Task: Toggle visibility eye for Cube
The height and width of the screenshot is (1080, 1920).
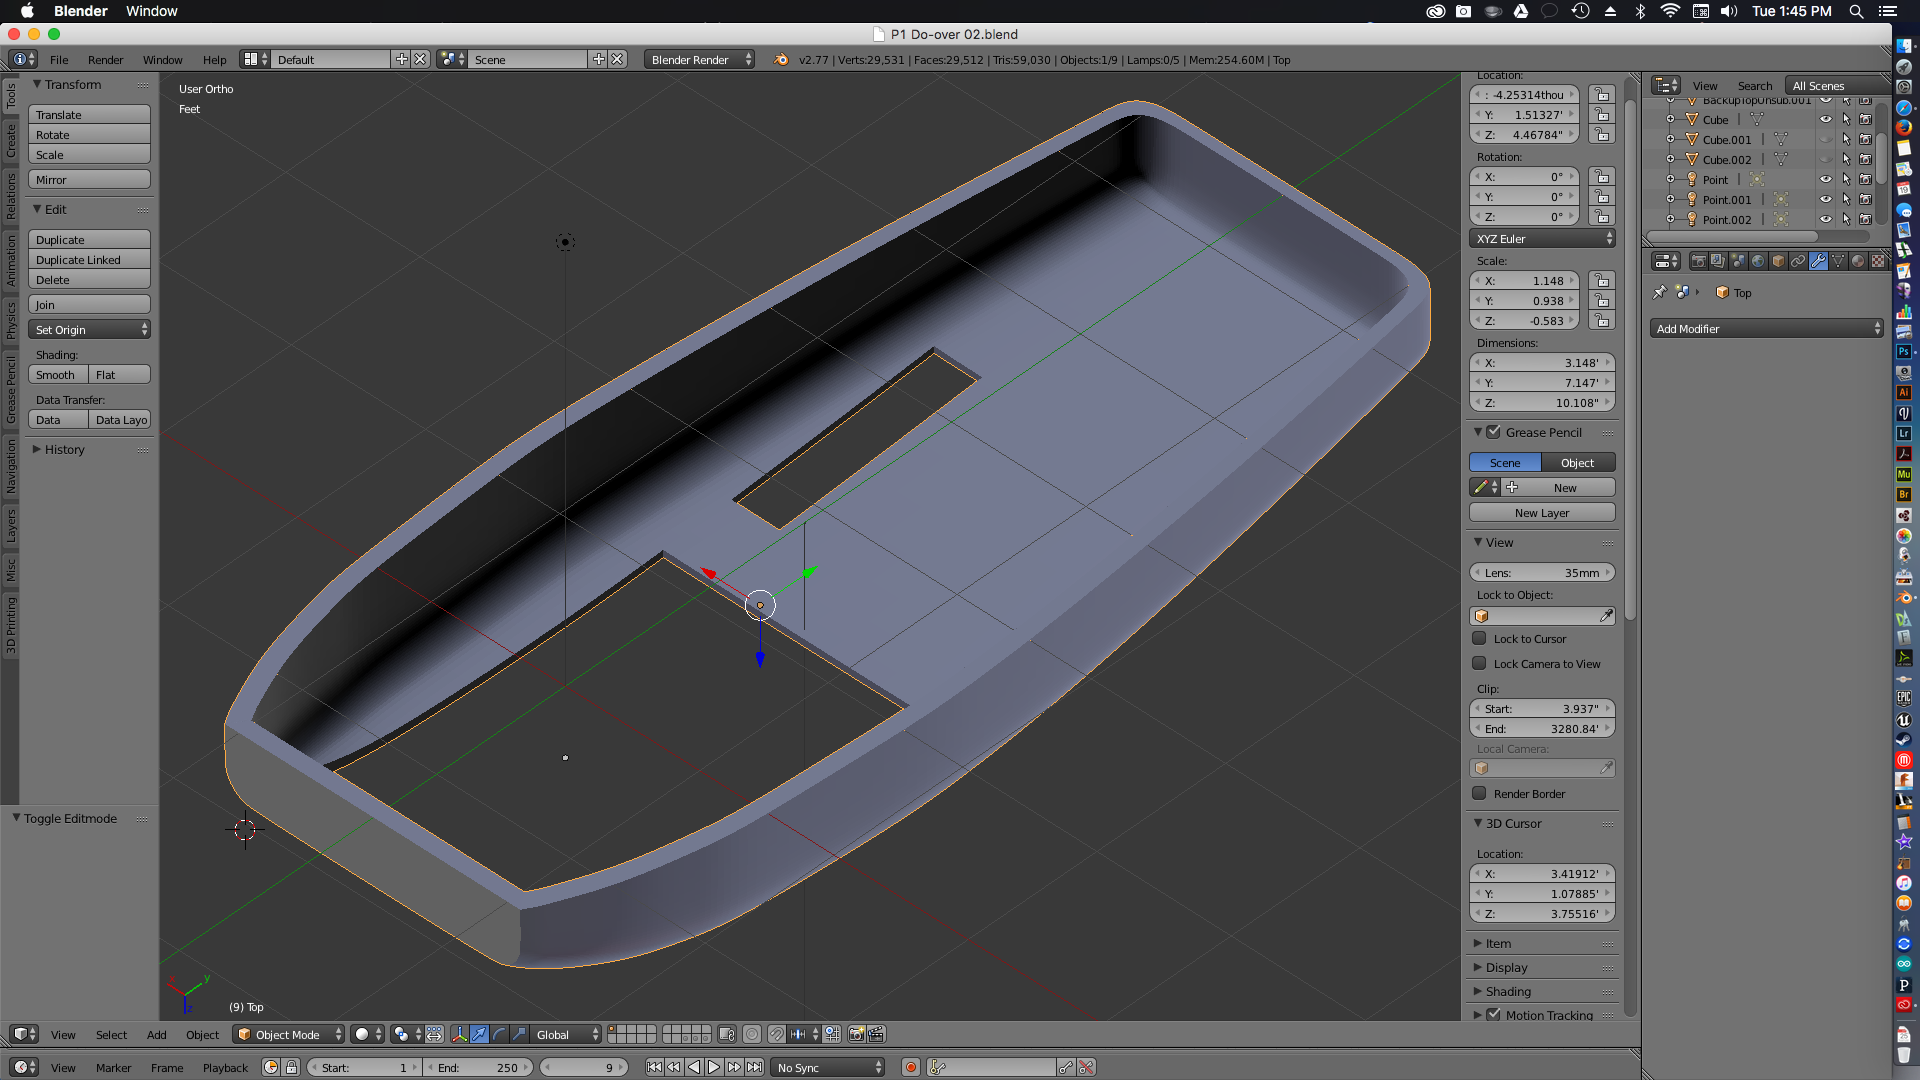Action: tap(1826, 119)
